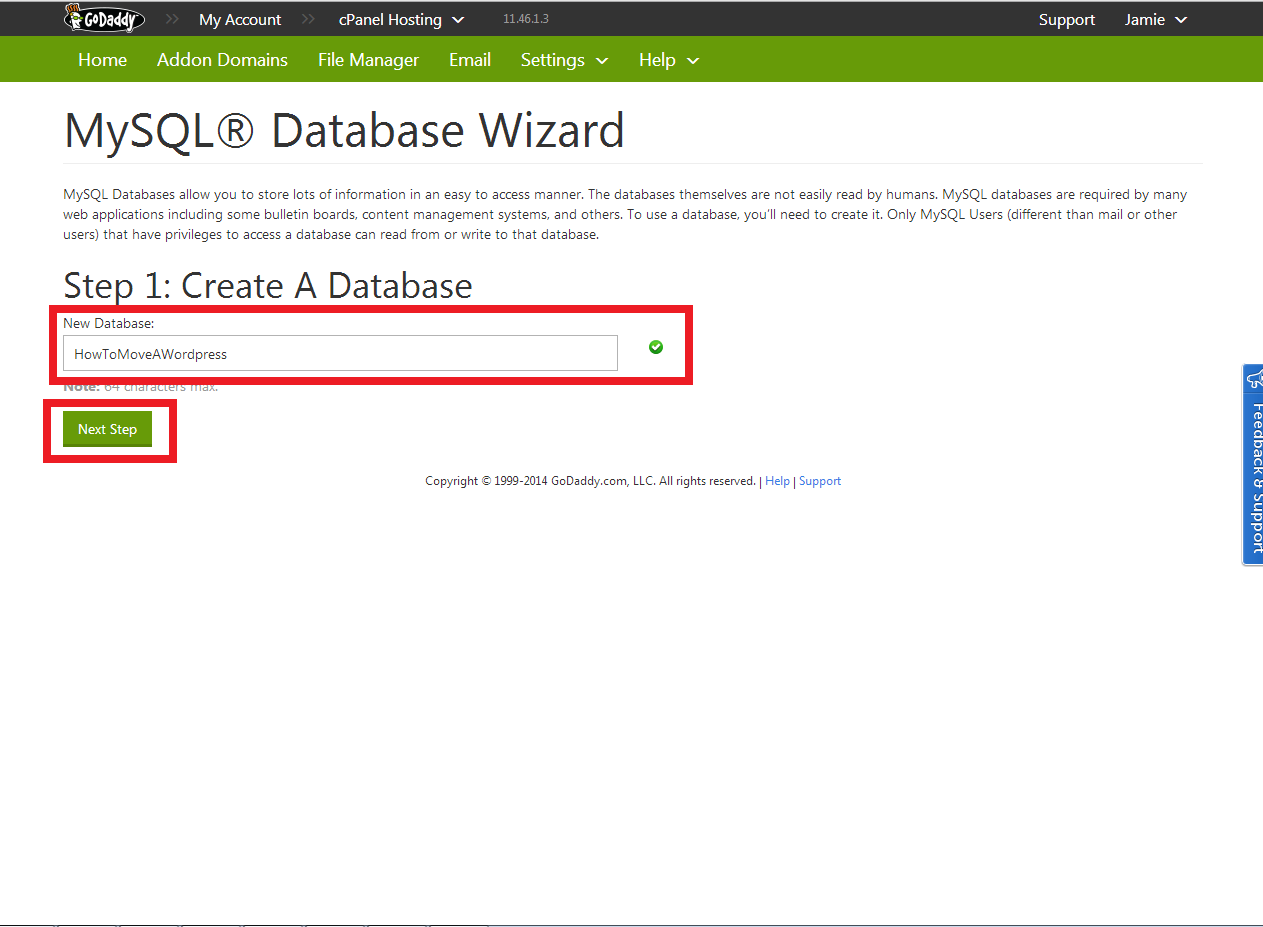
Task: Open the Email menu item
Action: pyautogui.click(x=470, y=60)
